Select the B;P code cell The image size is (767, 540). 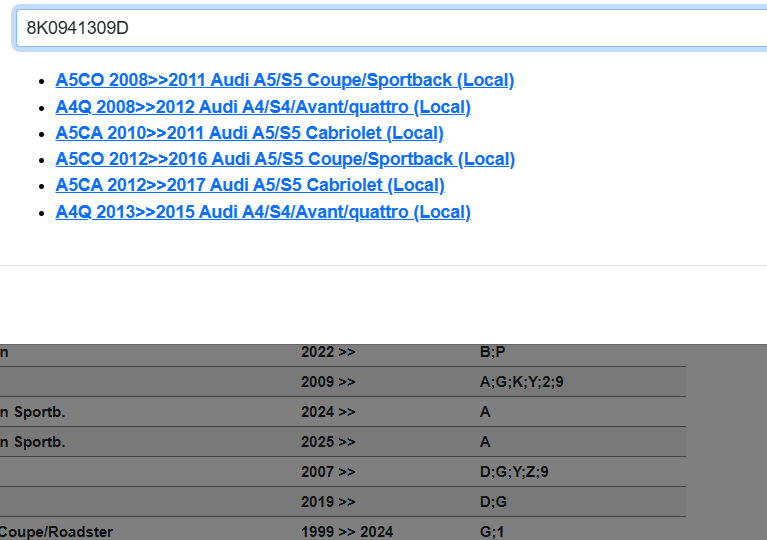tap(493, 352)
